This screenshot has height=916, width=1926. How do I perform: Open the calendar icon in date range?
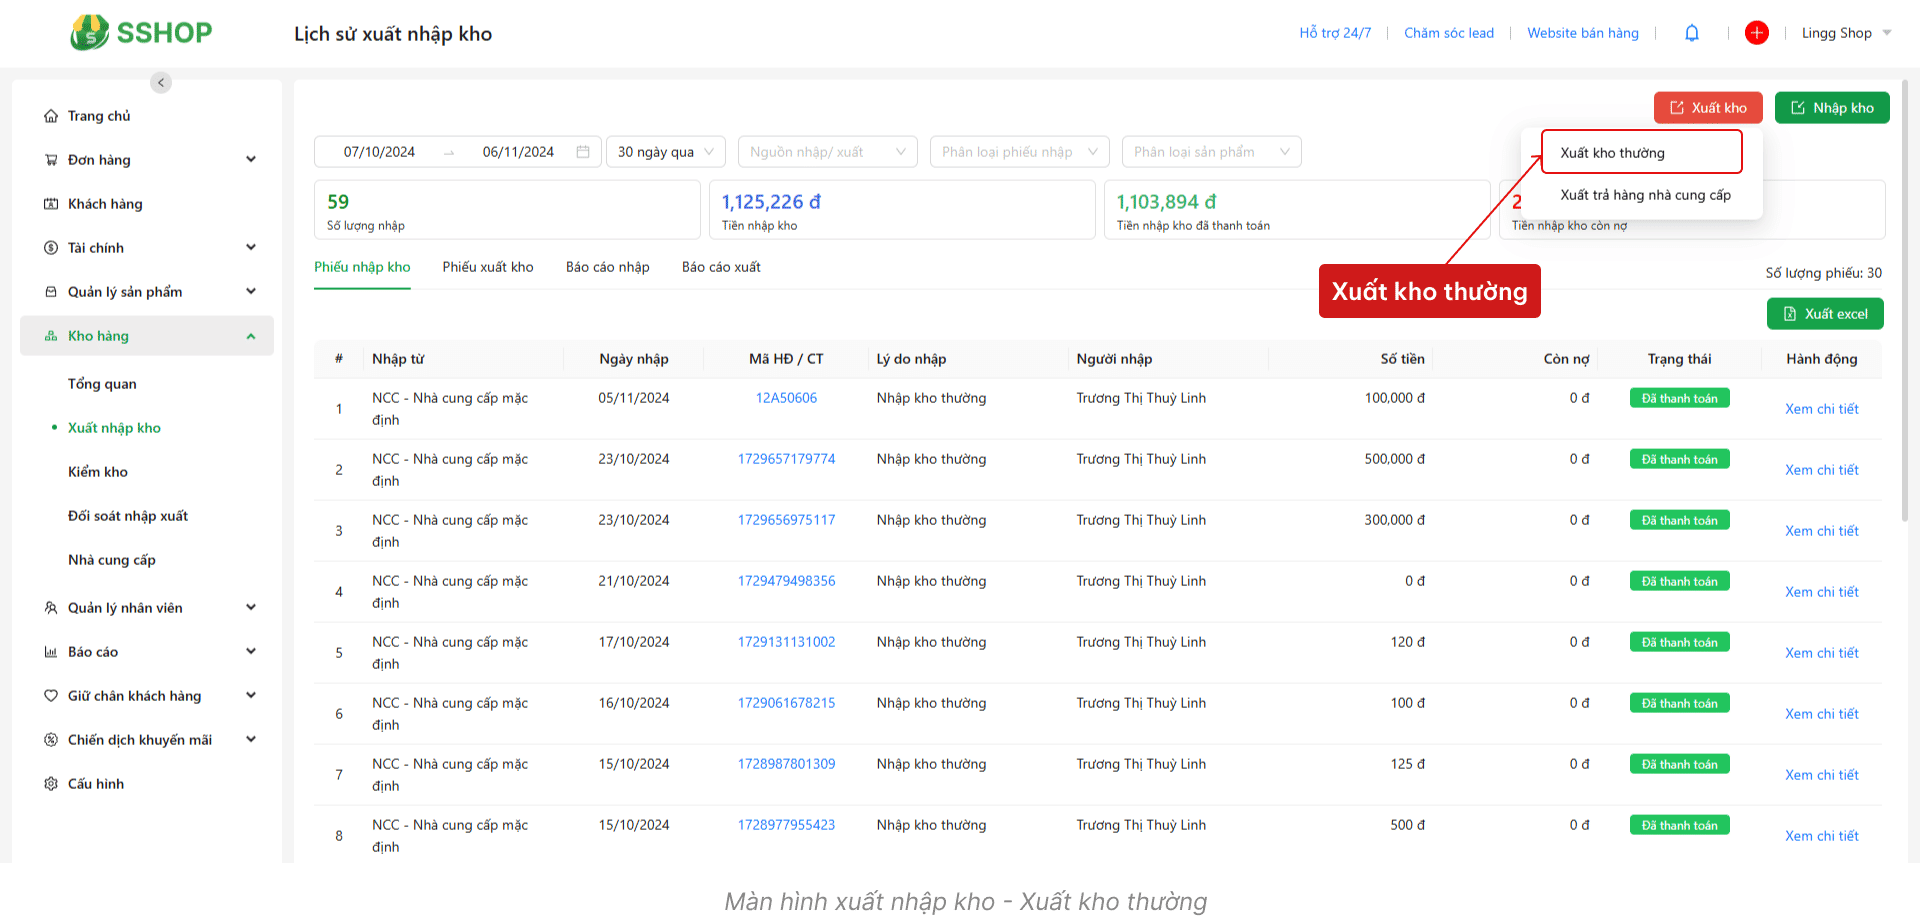(583, 152)
